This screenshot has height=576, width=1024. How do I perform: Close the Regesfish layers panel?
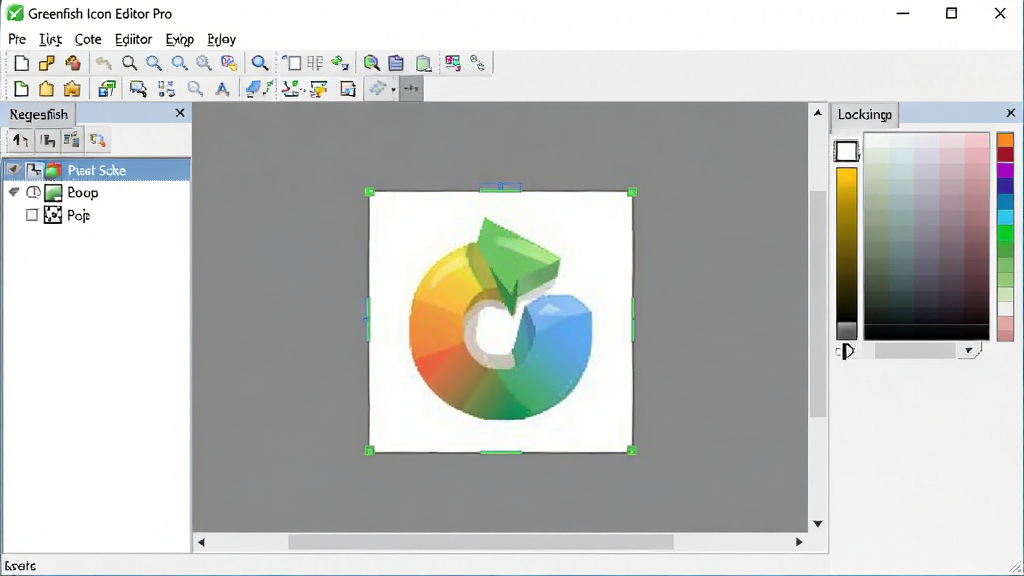tap(180, 113)
